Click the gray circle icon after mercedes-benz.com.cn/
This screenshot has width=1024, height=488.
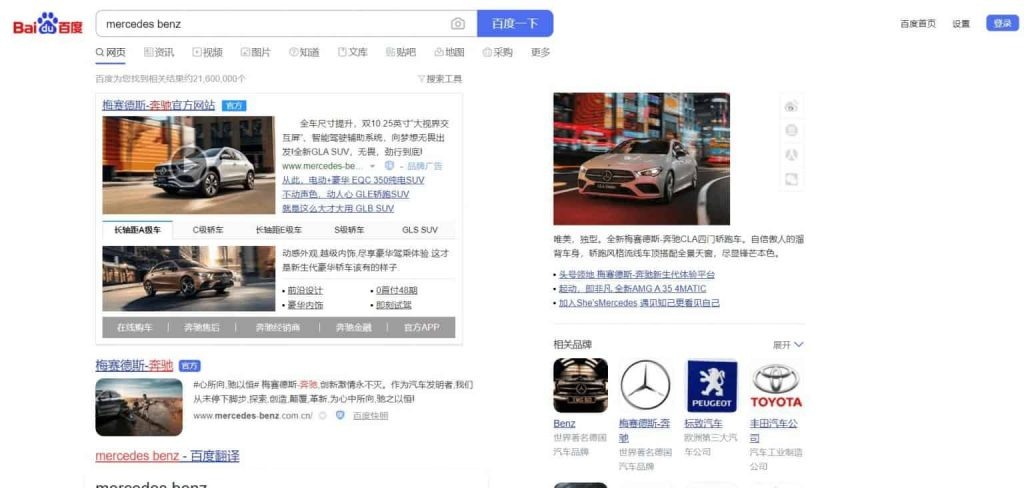pos(323,415)
